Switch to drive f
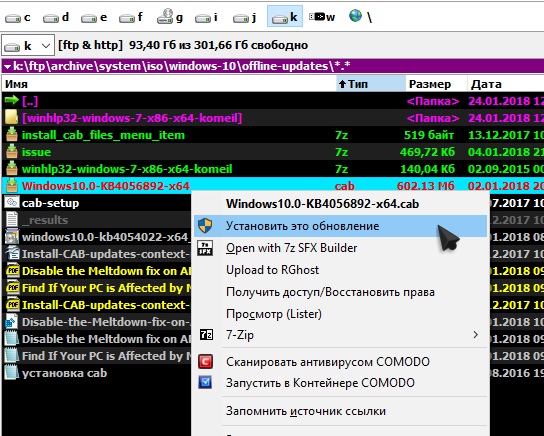This screenshot has width=544, height=436. click(131, 17)
